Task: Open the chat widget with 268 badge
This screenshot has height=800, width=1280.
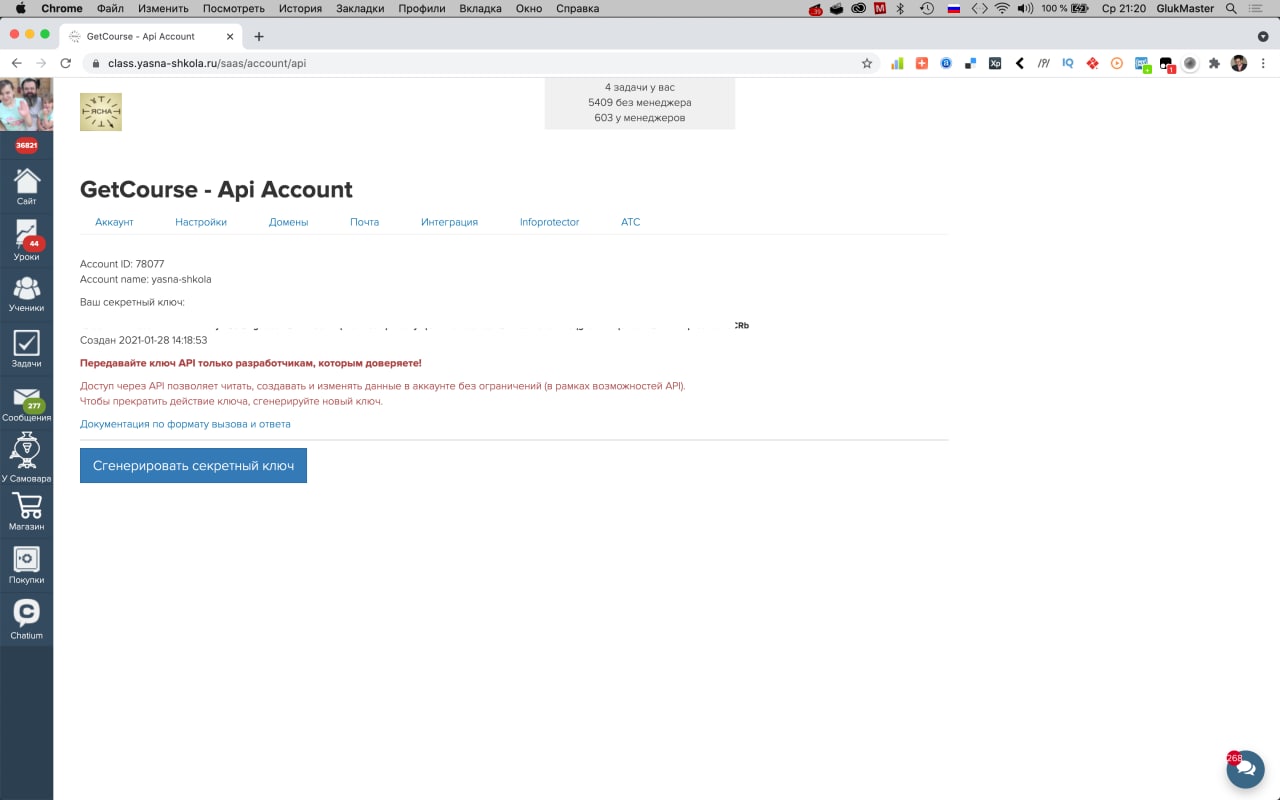Action: [x=1245, y=769]
